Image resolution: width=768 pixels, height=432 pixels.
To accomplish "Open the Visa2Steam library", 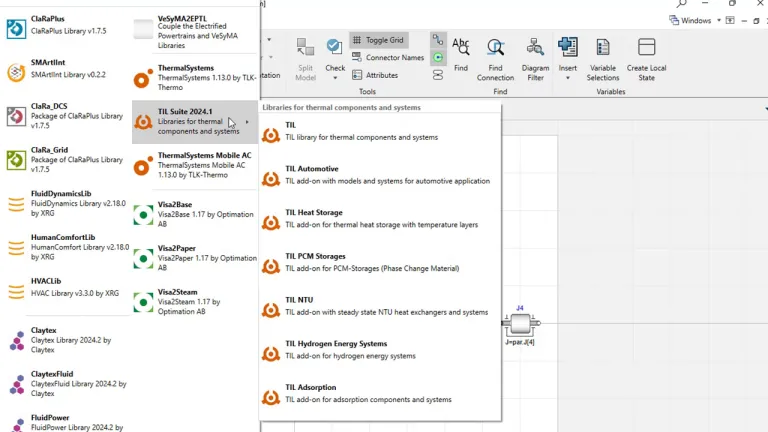I will (195, 302).
